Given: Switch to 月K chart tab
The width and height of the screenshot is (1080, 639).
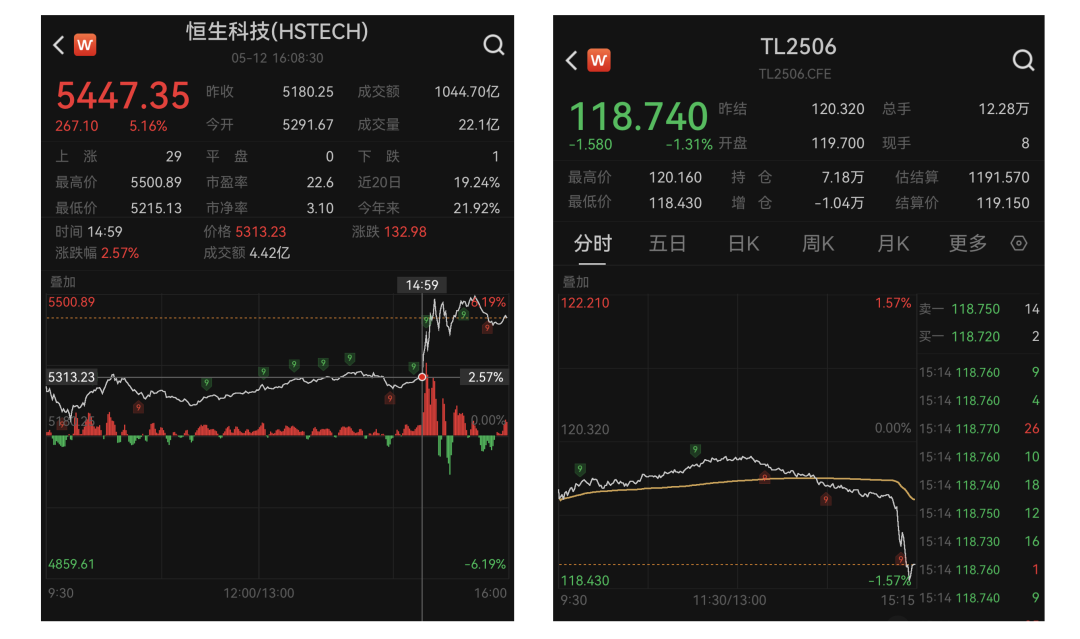Looking at the screenshot, I should coord(893,244).
